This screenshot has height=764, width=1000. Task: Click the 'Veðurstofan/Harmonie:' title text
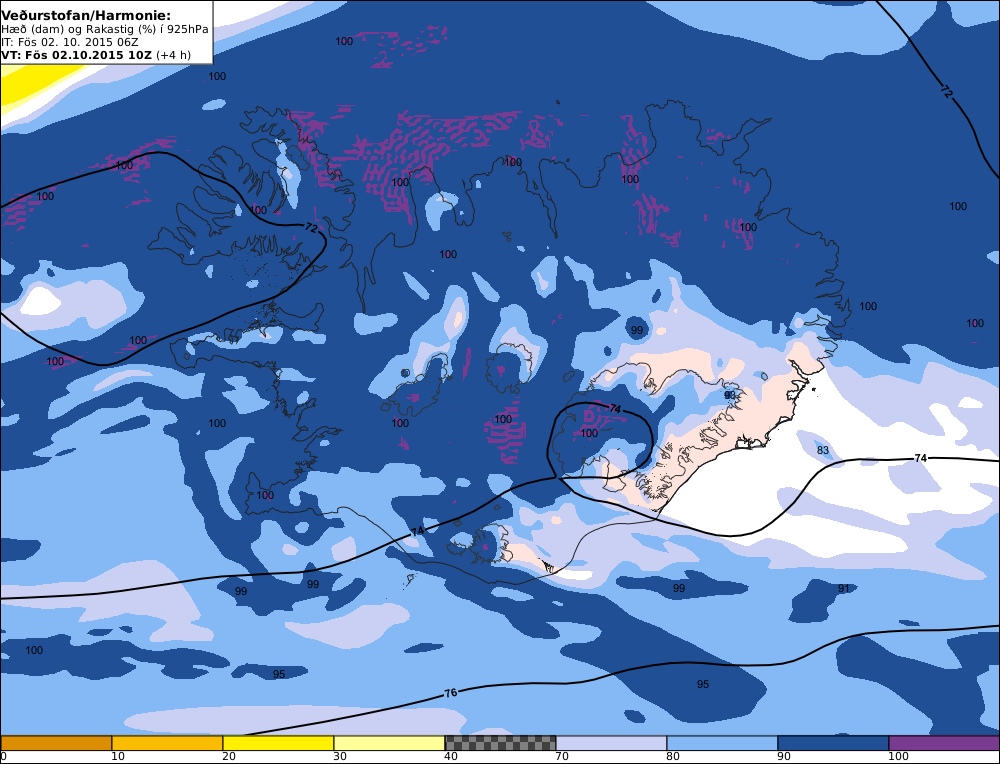(x=85, y=15)
